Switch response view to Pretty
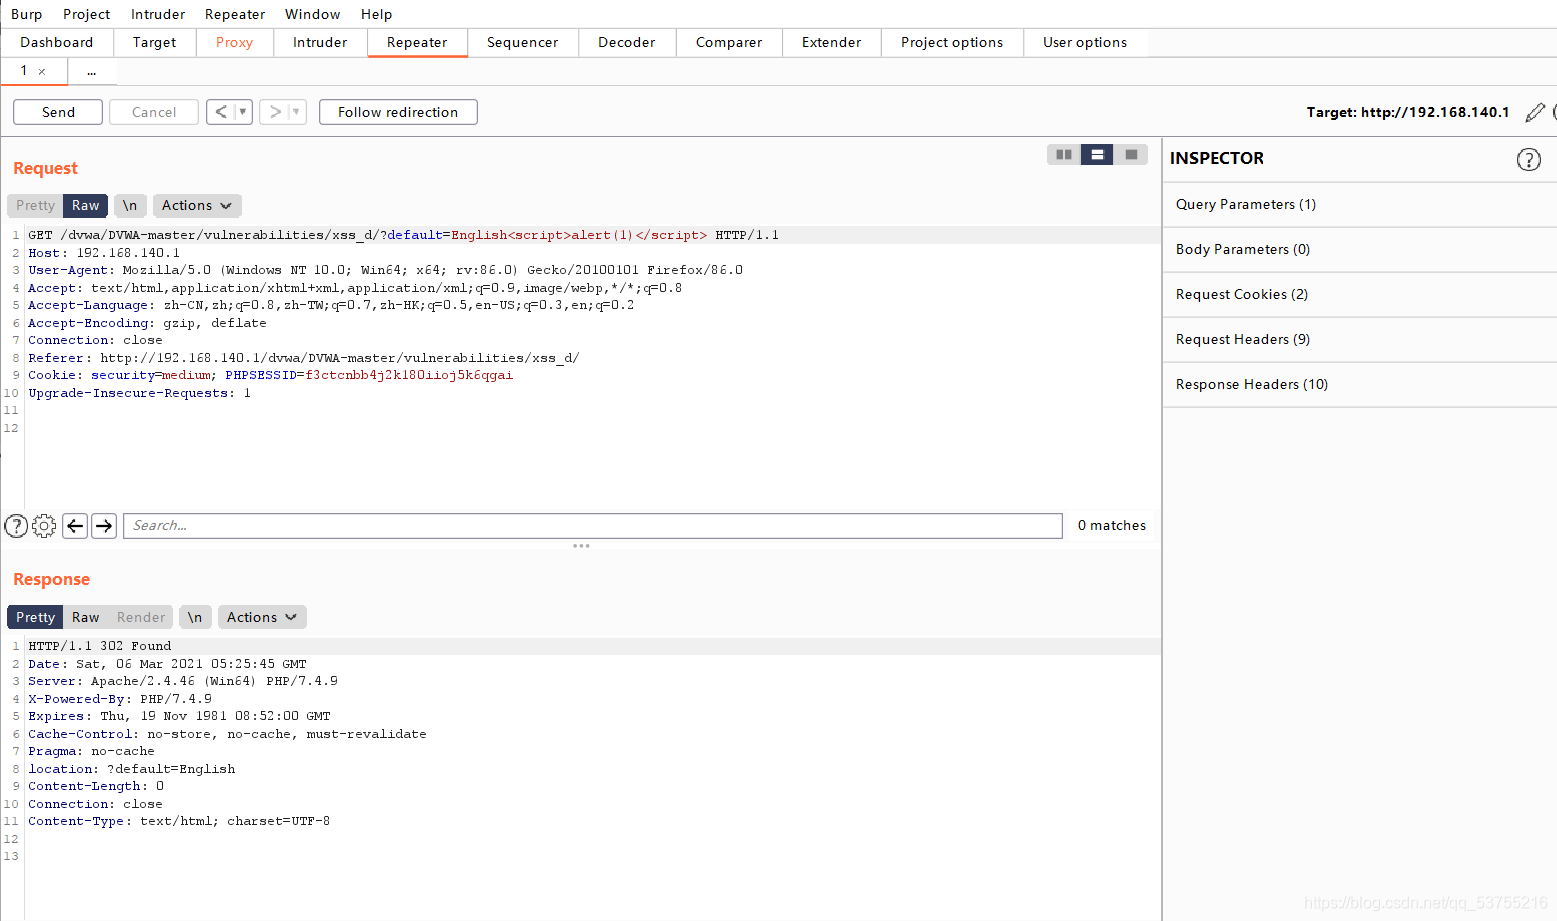1557x921 pixels. [x=35, y=617]
